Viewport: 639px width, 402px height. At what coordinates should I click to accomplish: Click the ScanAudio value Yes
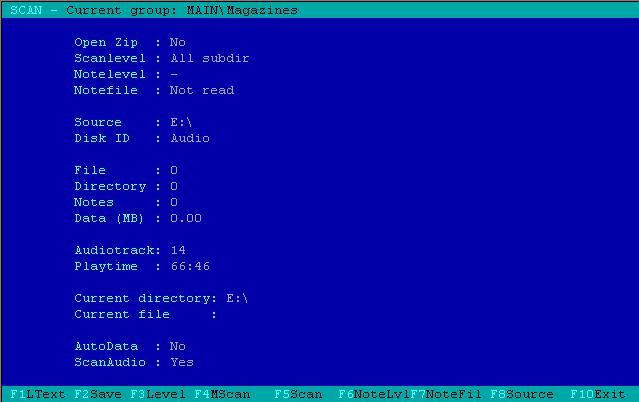(x=182, y=362)
